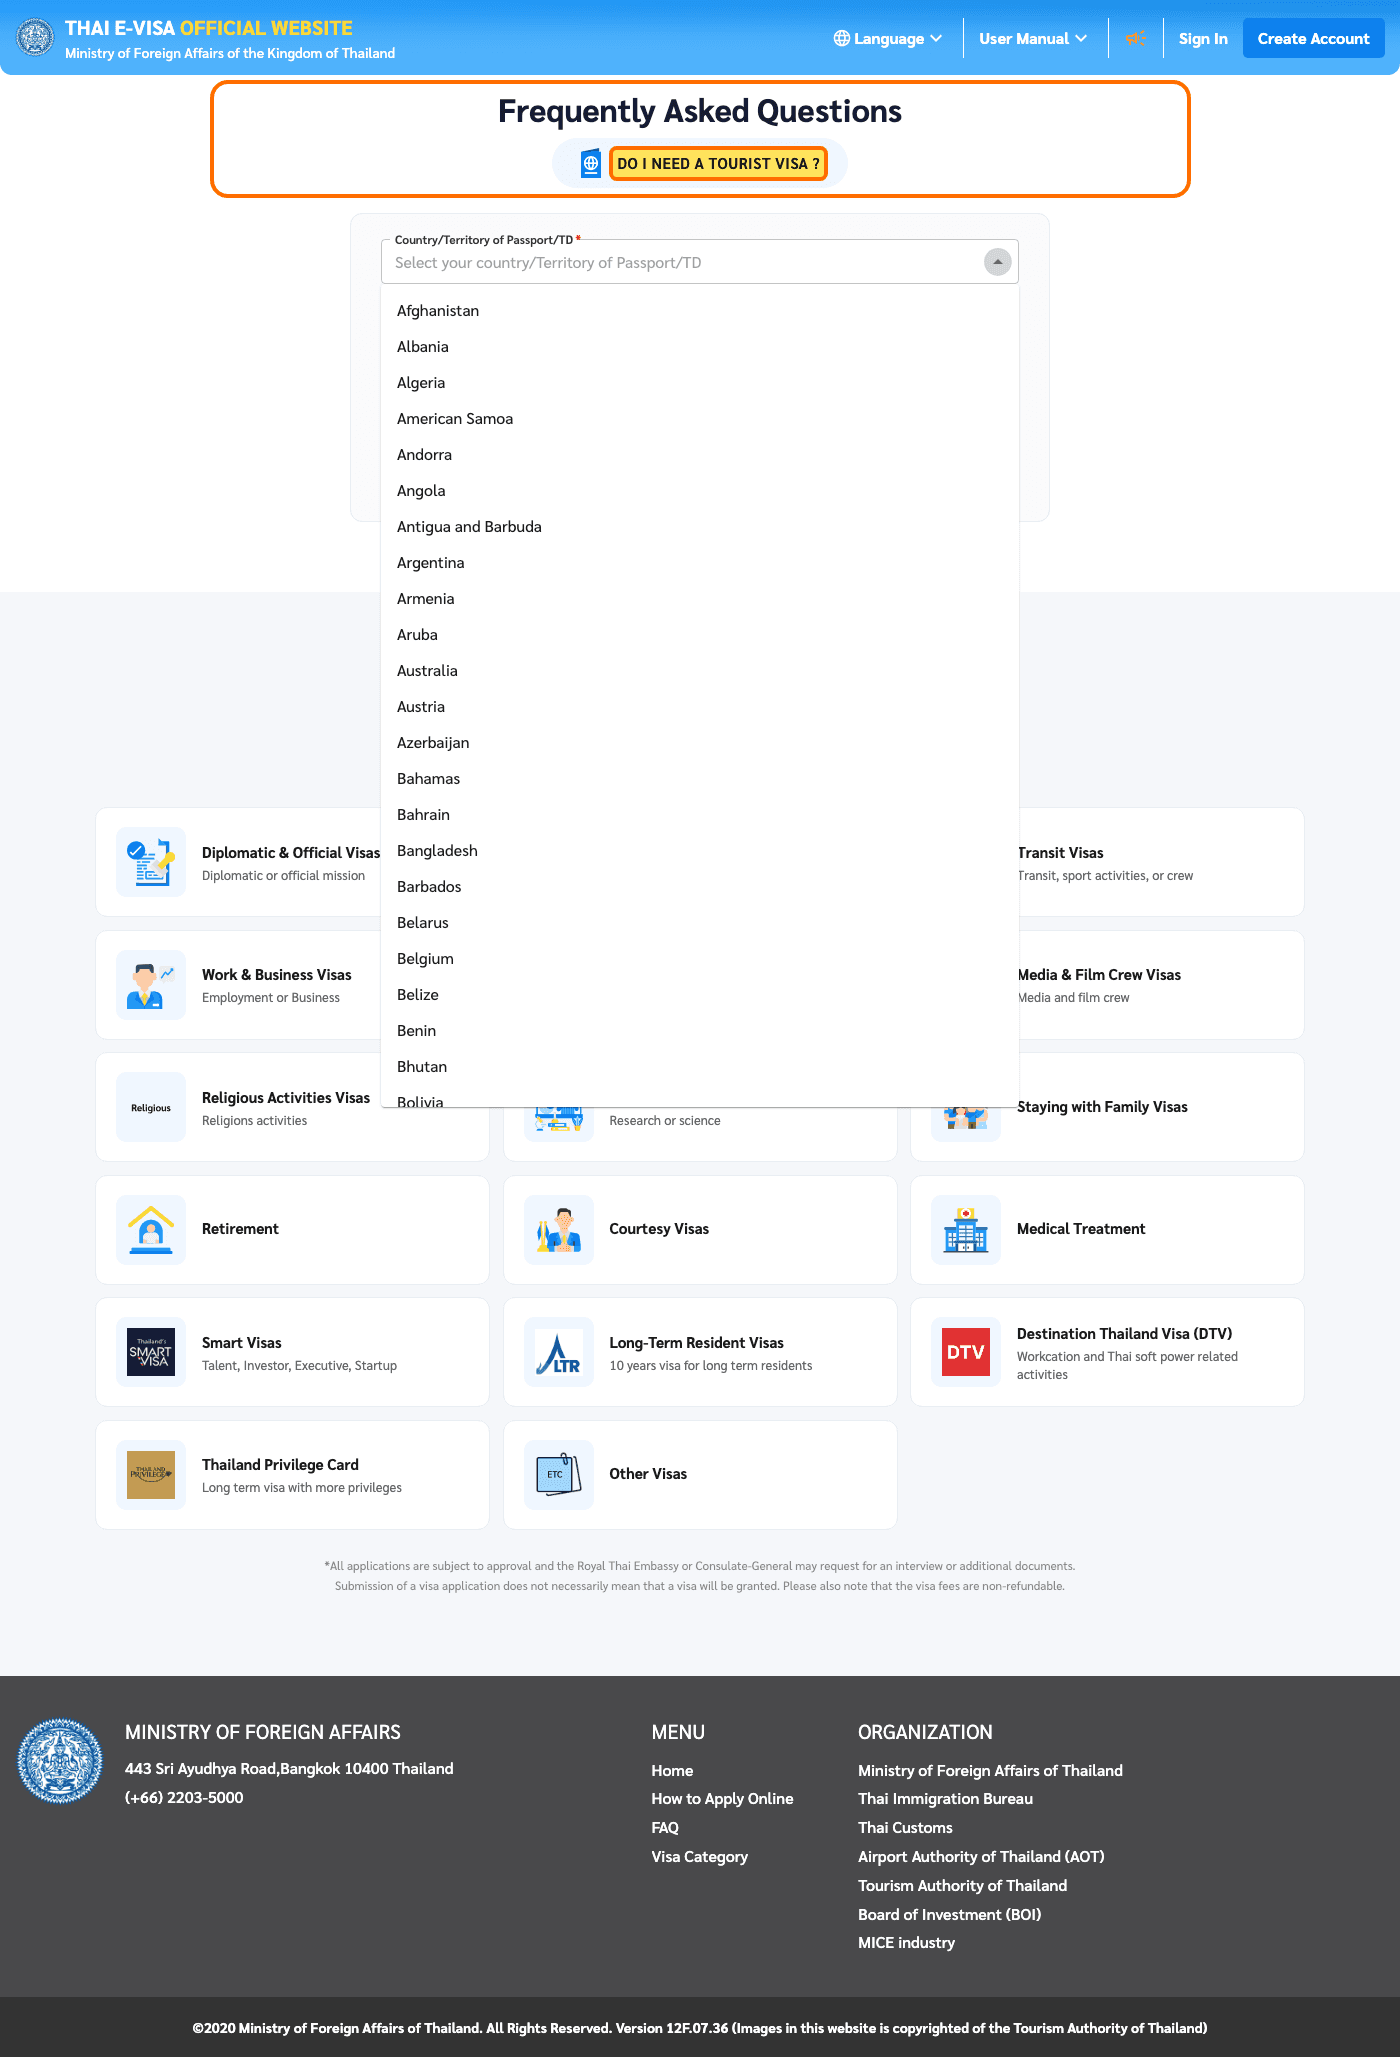Collapse the country list with the arrow
This screenshot has width=1400, height=2057.
coord(998,262)
